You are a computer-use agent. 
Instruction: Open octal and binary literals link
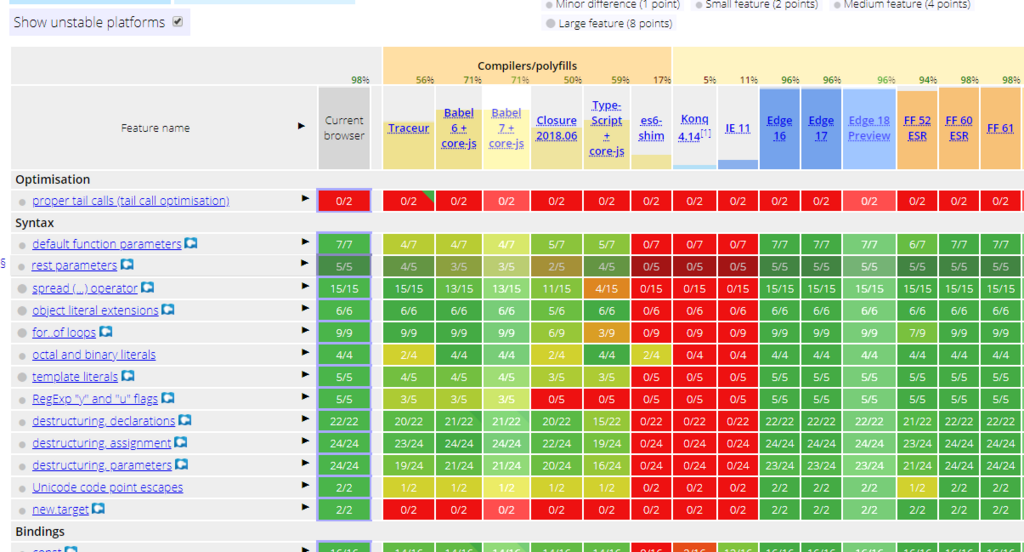pos(94,355)
